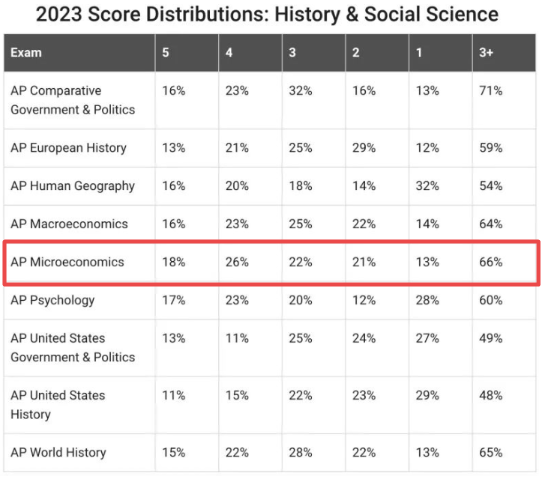
Task: Click AP Human Geography row label
Action: click(x=72, y=186)
